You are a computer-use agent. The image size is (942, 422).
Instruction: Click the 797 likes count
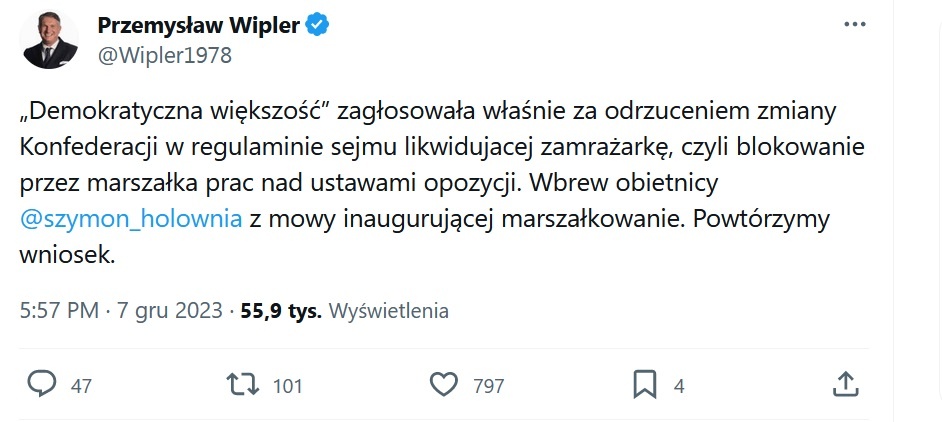tap(488, 386)
